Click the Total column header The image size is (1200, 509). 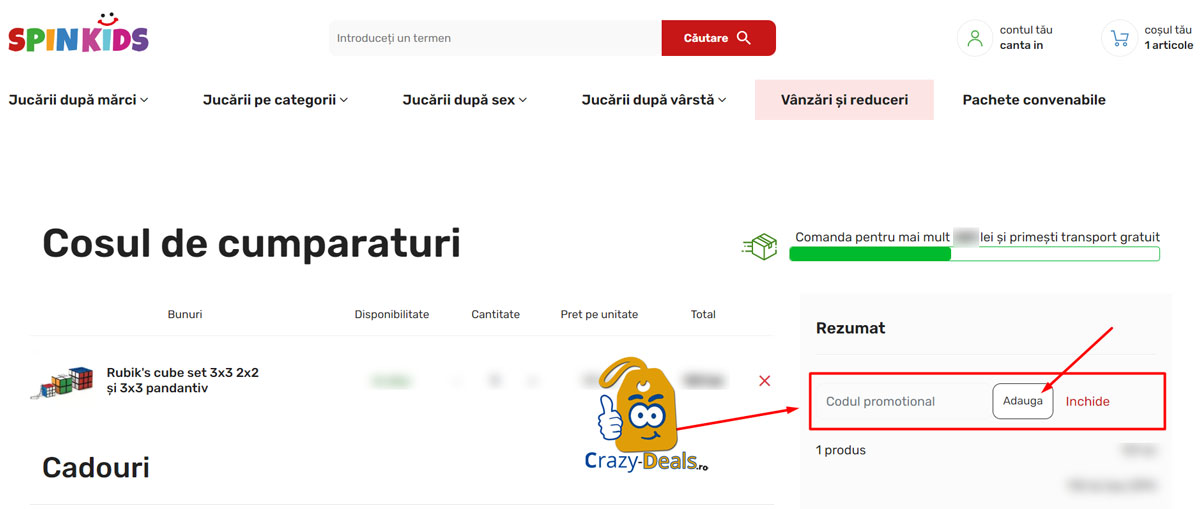(x=703, y=314)
